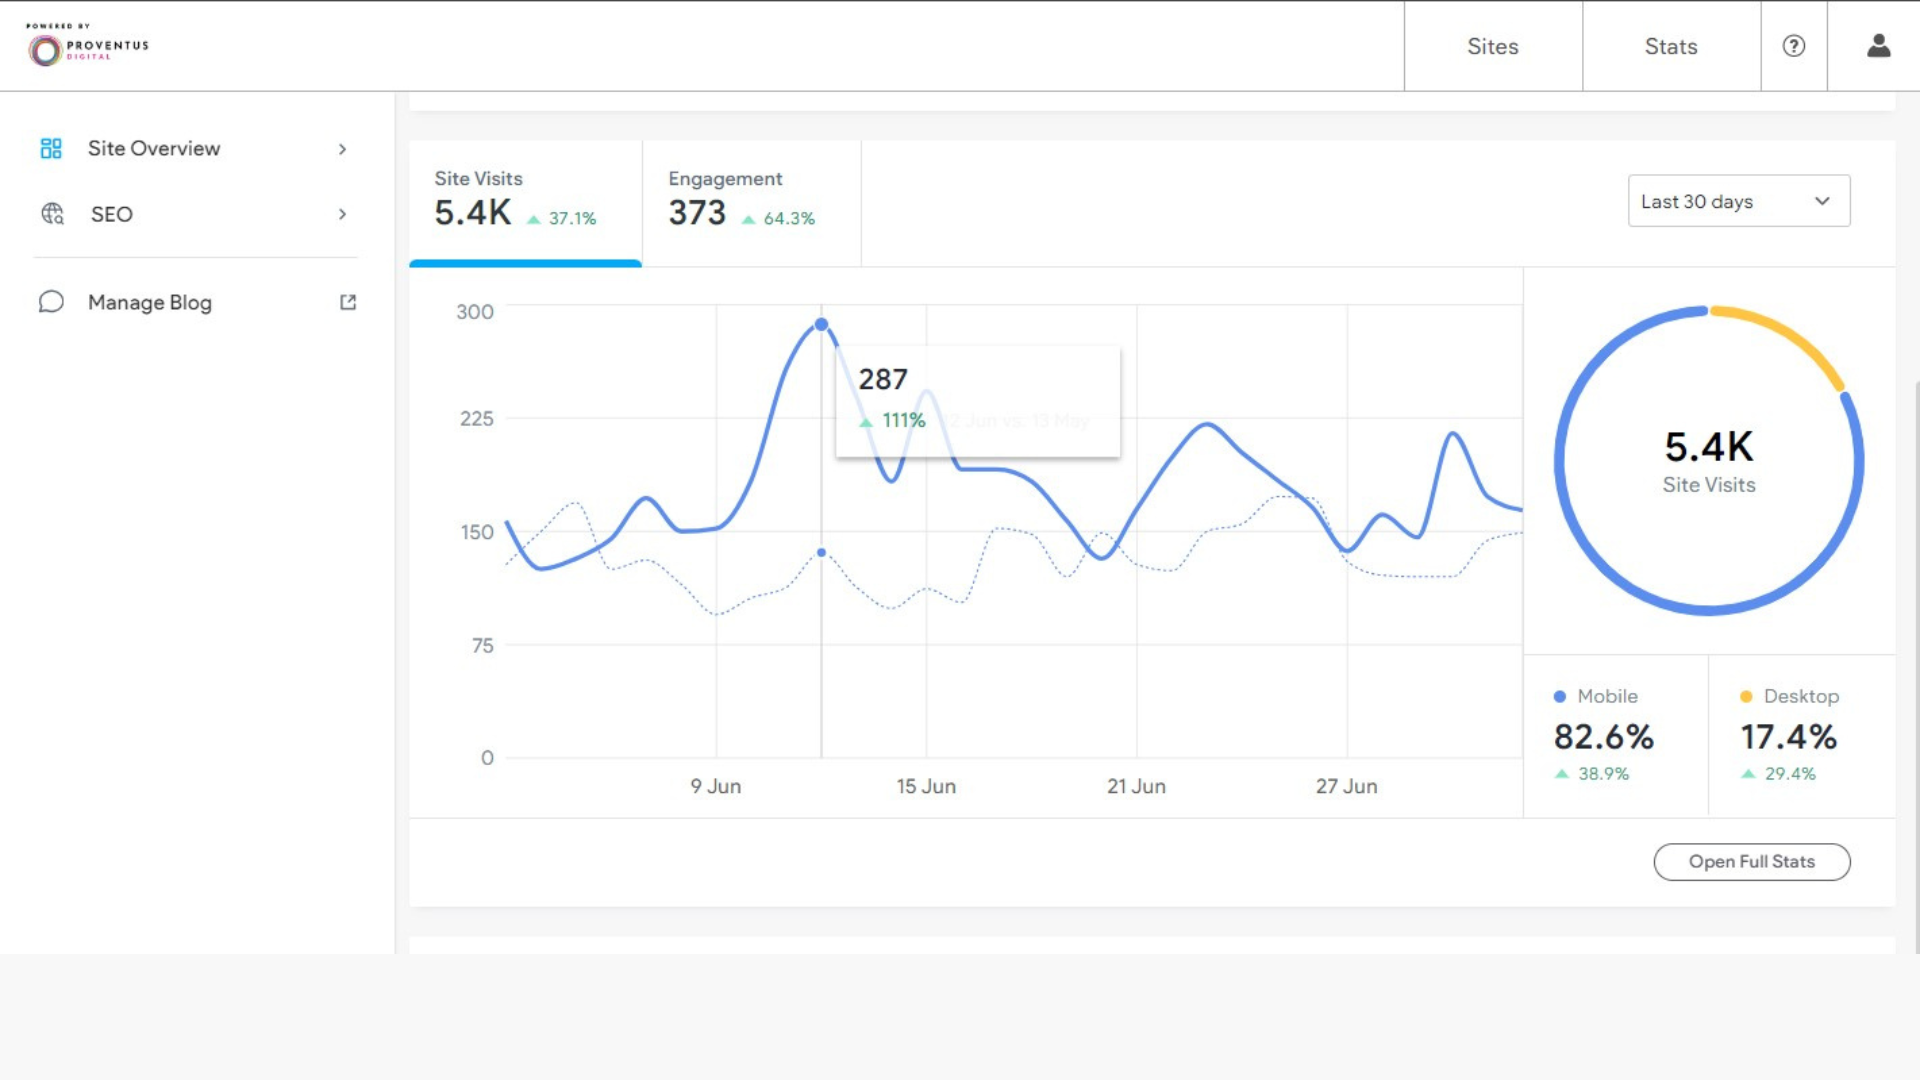1920x1080 pixels.
Task: Open the Last 30 days dropdown
Action: click(1739, 201)
